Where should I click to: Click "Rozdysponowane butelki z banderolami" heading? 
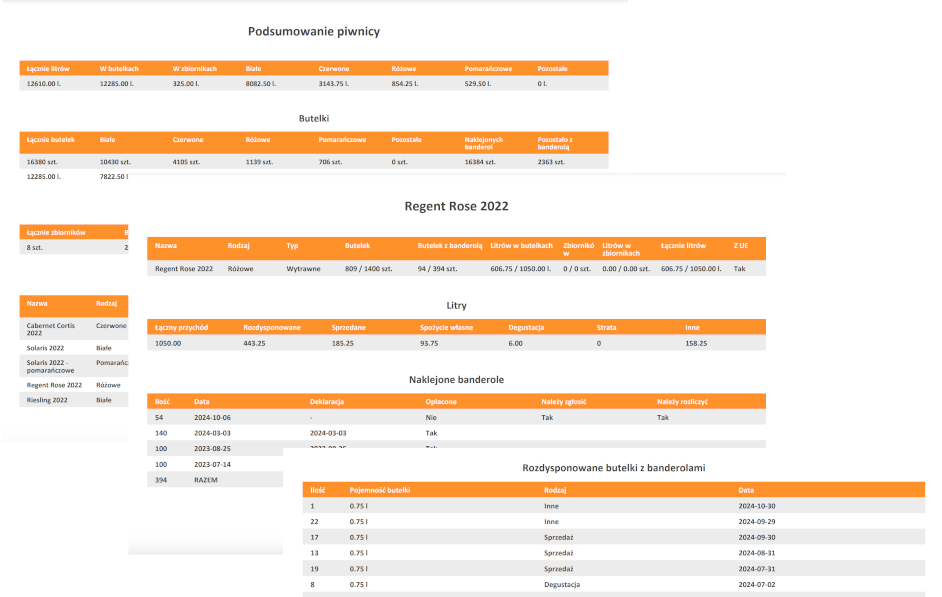615,467
